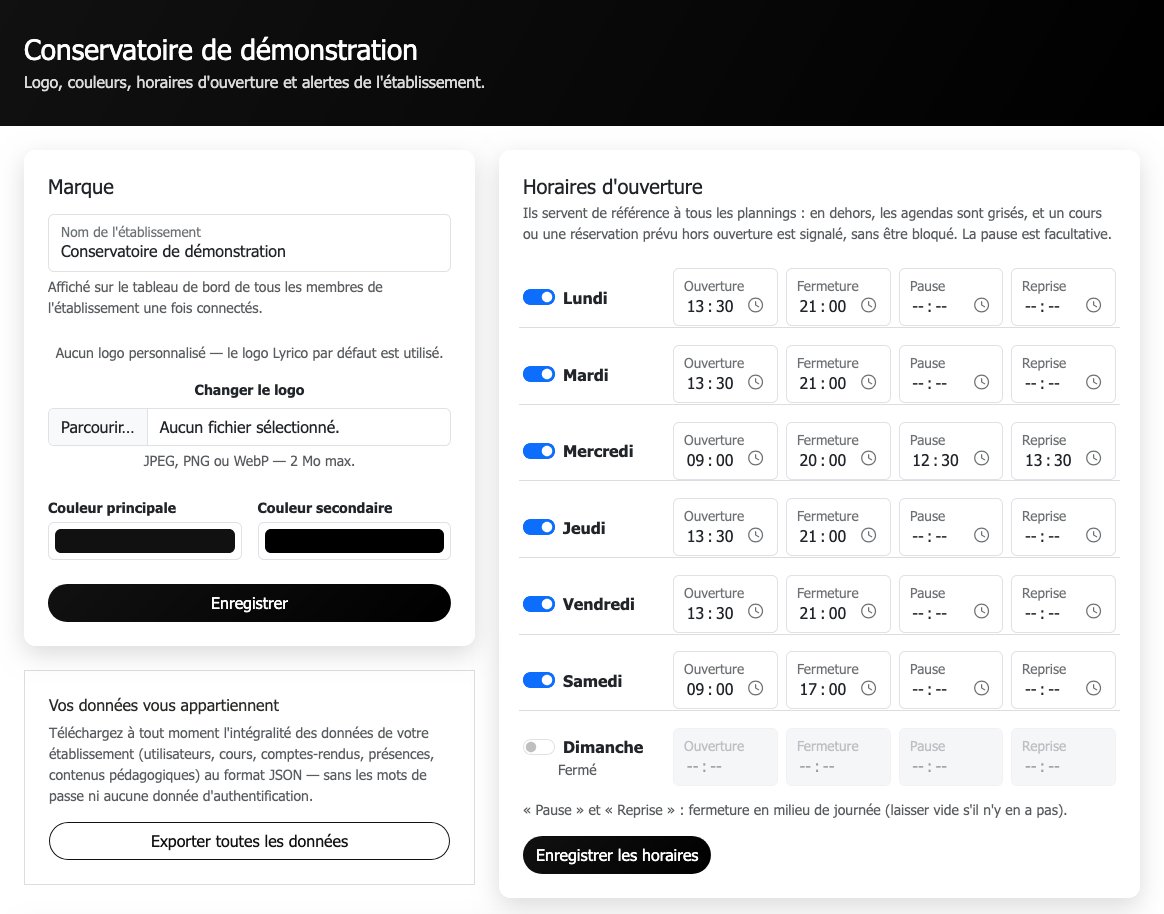Click the 'Changer le logo' label
Screen dimensions: 1164x914
point(249,390)
